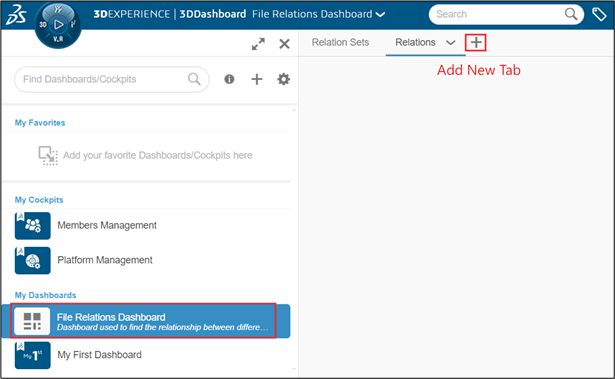Click the information icon
Screen dimensions: 615x379
click(229, 79)
